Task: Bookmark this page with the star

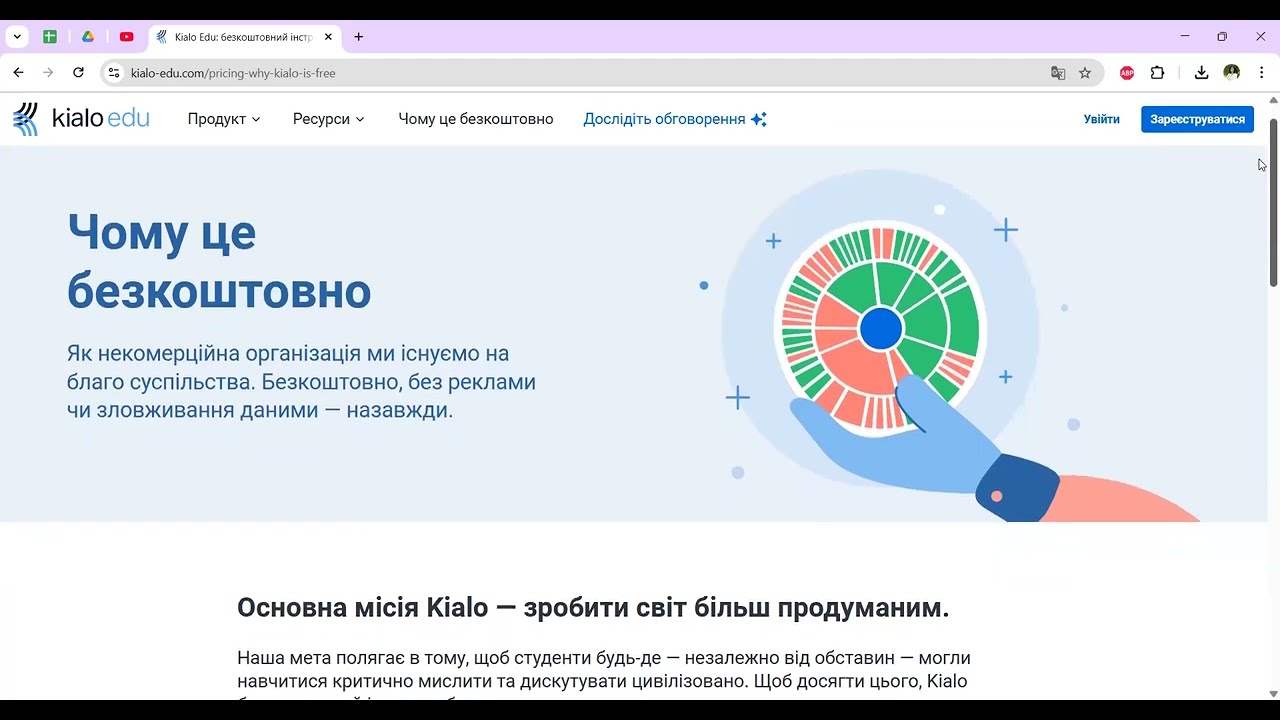Action: tap(1085, 73)
